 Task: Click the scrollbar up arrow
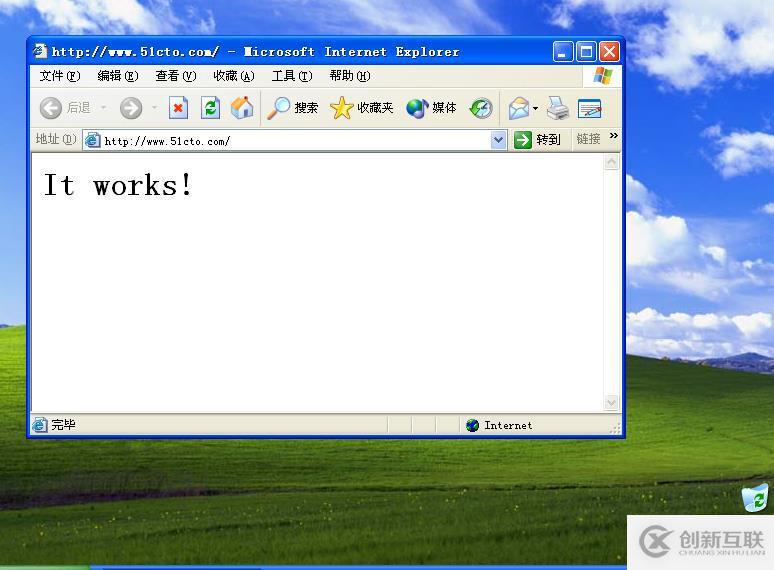pyautogui.click(x=612, y=162)
